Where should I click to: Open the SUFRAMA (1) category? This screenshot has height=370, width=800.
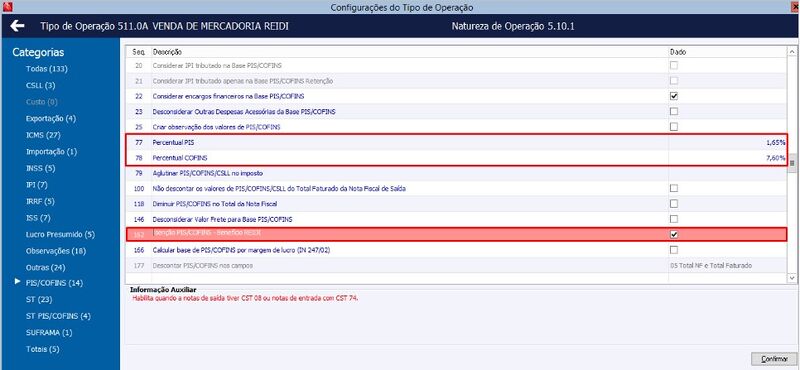[x=49, y=333]
